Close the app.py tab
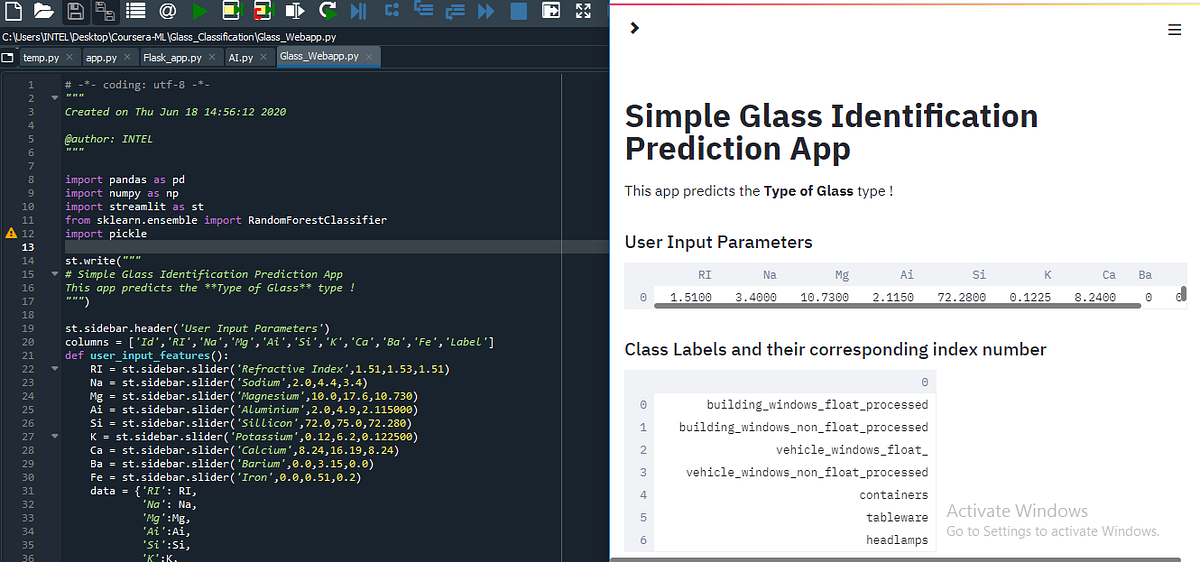The height and width of the screenshot is (562, 1200). click(x=127, y=57)
